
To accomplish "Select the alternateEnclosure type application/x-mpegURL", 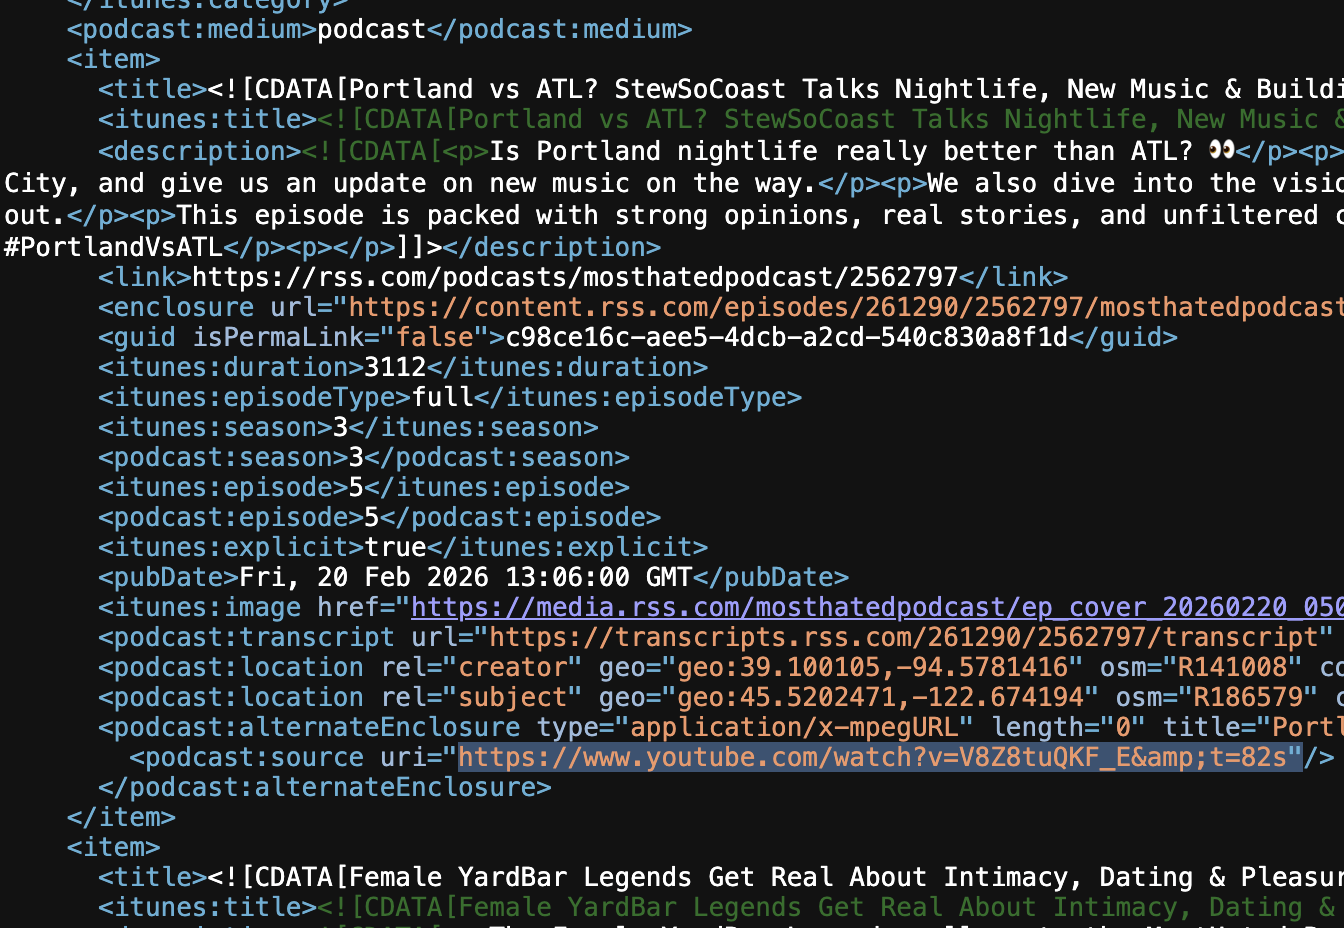I will [790, 727].
